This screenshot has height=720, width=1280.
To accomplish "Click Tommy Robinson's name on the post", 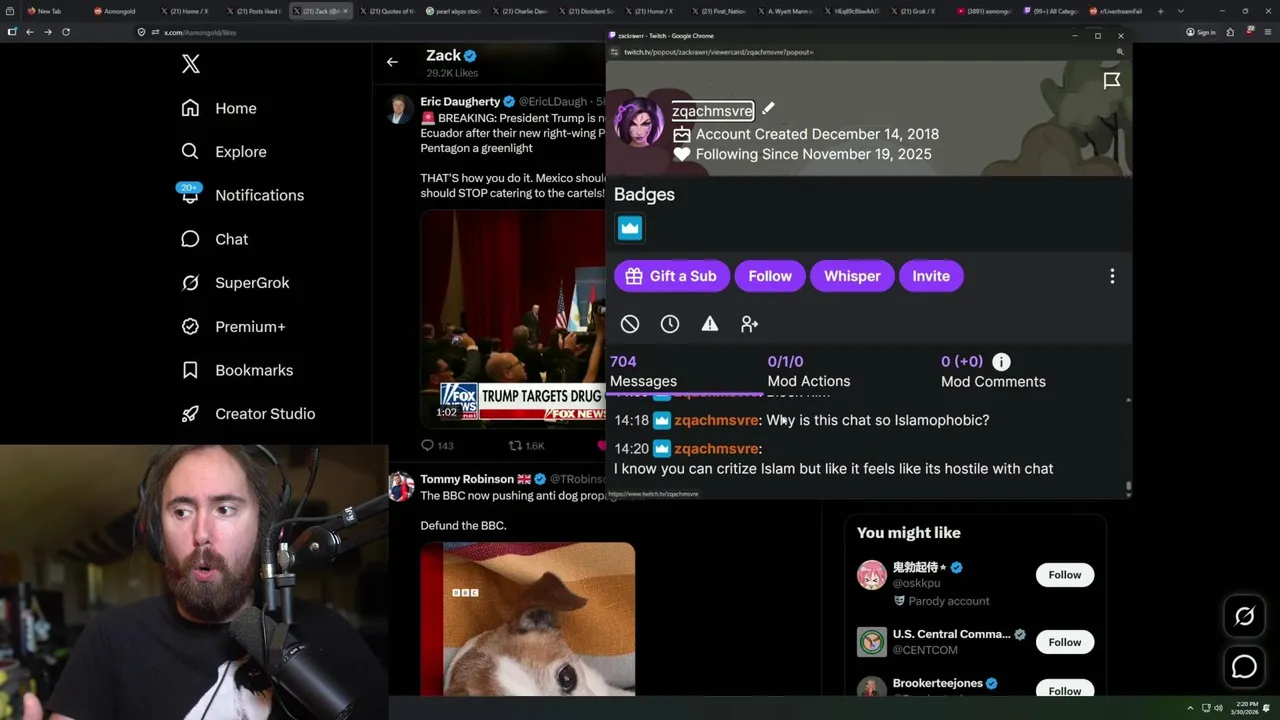I will tap(467, 479).
